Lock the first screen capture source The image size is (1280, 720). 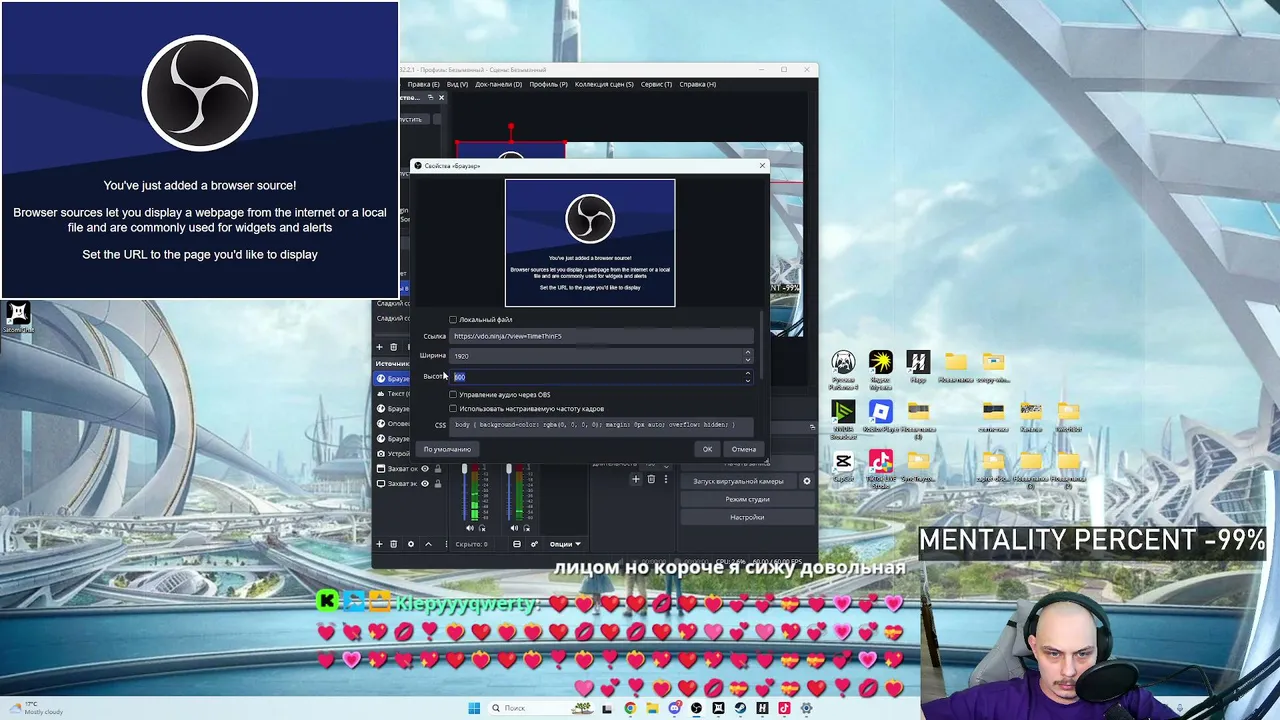(x=438, y=468)
